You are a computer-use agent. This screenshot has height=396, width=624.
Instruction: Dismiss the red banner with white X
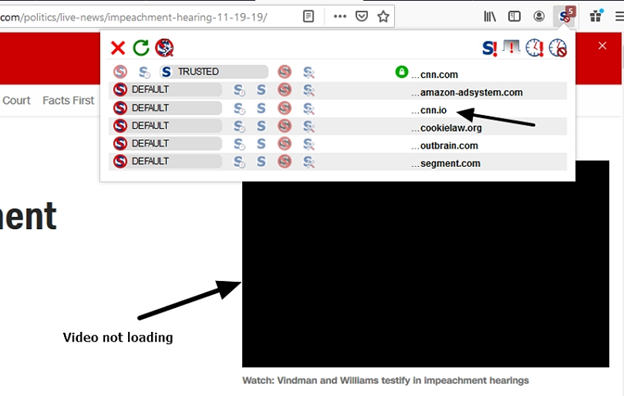point(602,46)
